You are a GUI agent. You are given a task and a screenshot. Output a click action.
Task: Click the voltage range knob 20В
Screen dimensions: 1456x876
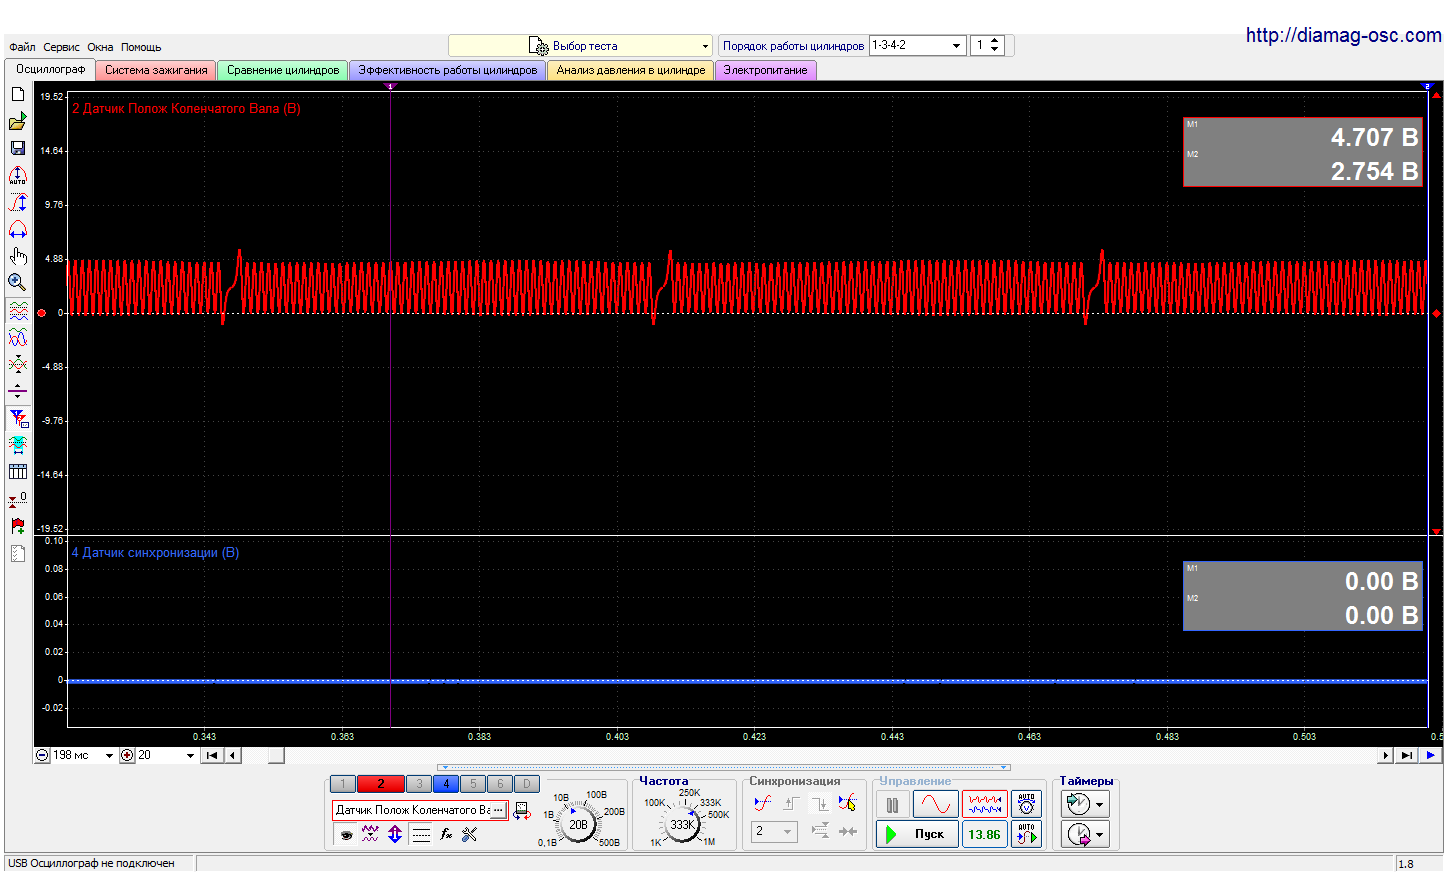(578, 825)
